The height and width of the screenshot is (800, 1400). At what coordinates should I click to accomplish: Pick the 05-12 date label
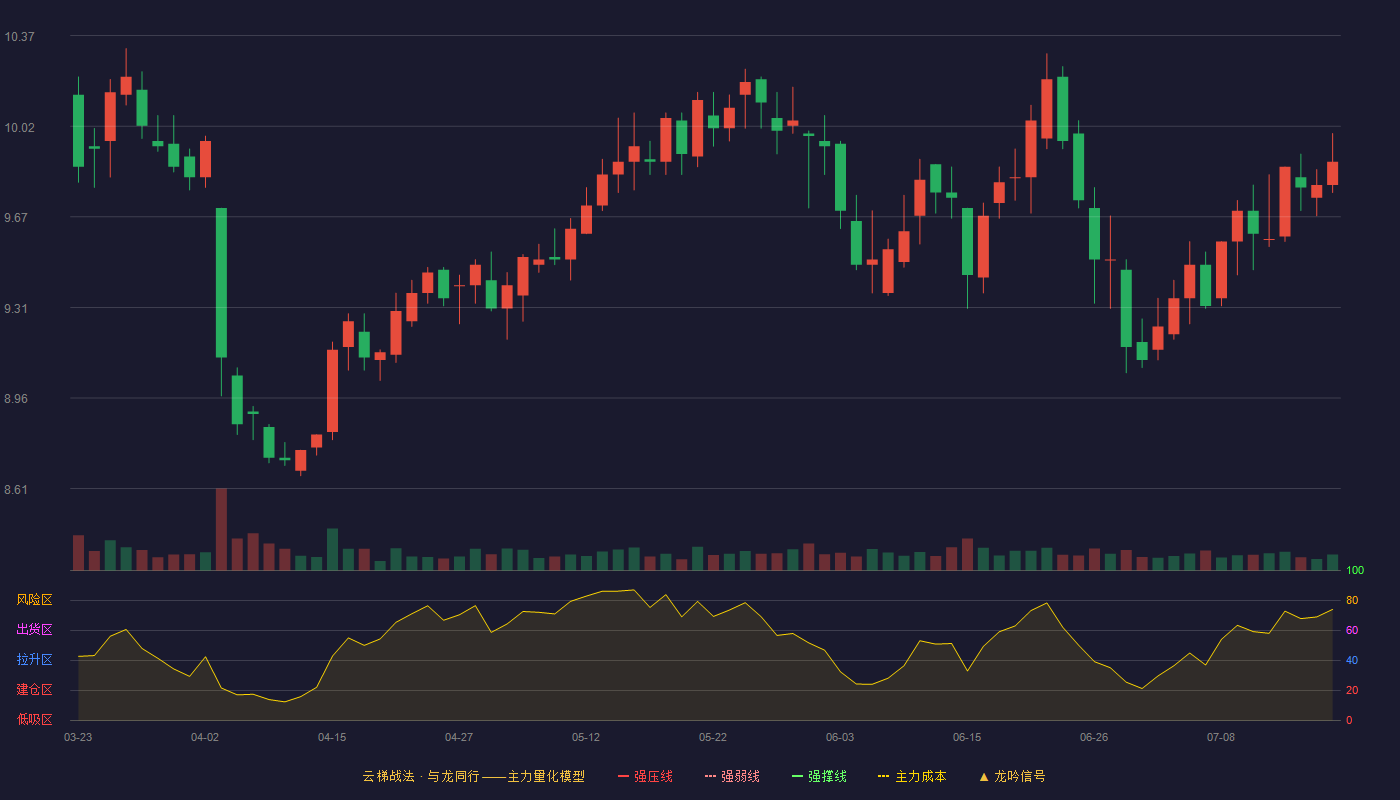(x=586, y=737)
